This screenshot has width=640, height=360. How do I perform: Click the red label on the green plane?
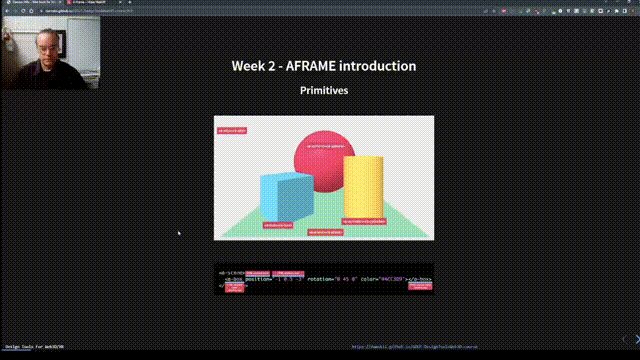[326, 232]
